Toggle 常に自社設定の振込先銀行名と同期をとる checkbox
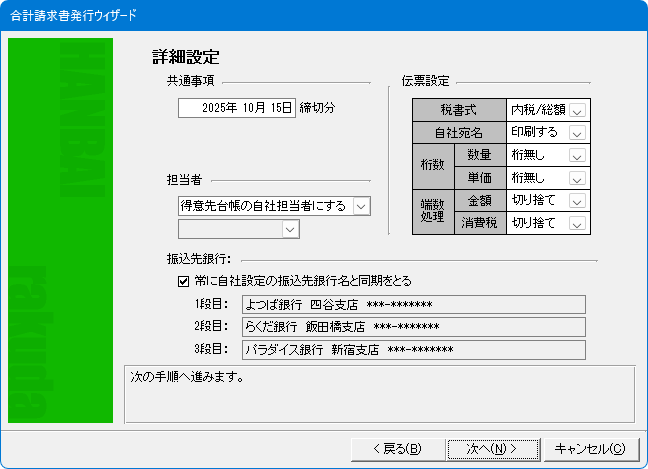 coord(183,281)
